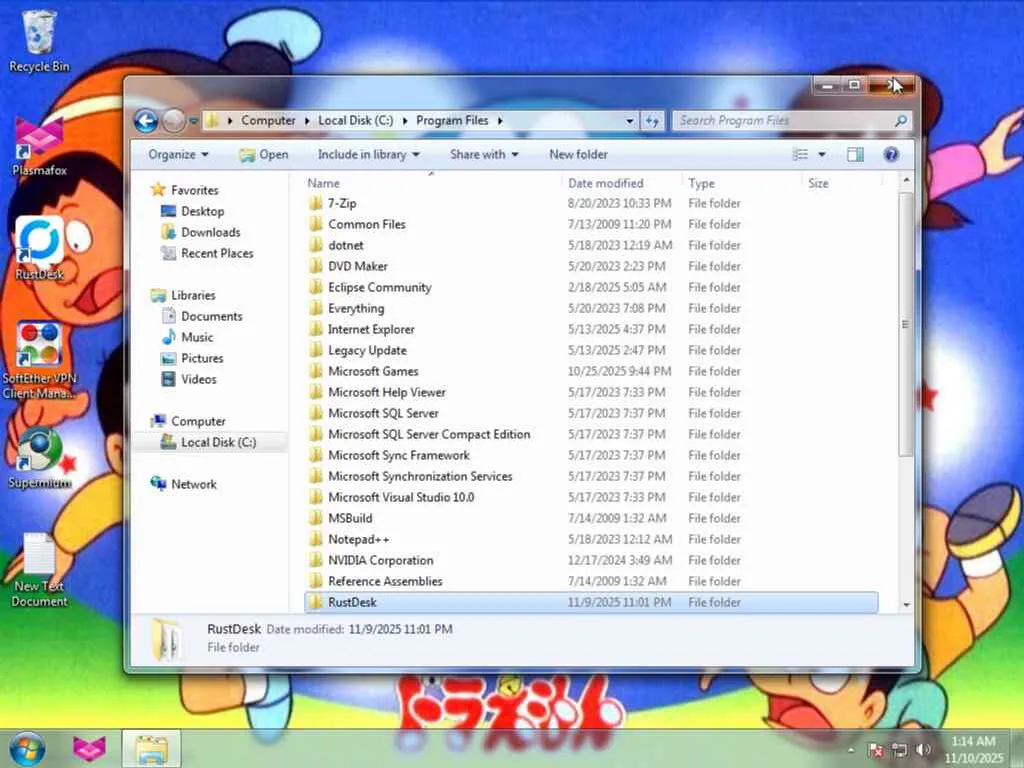This screenshot has width=1024, height=768.
Task: Open SoftEther VPN Client Manager shortcut
Action: point(39,359)
